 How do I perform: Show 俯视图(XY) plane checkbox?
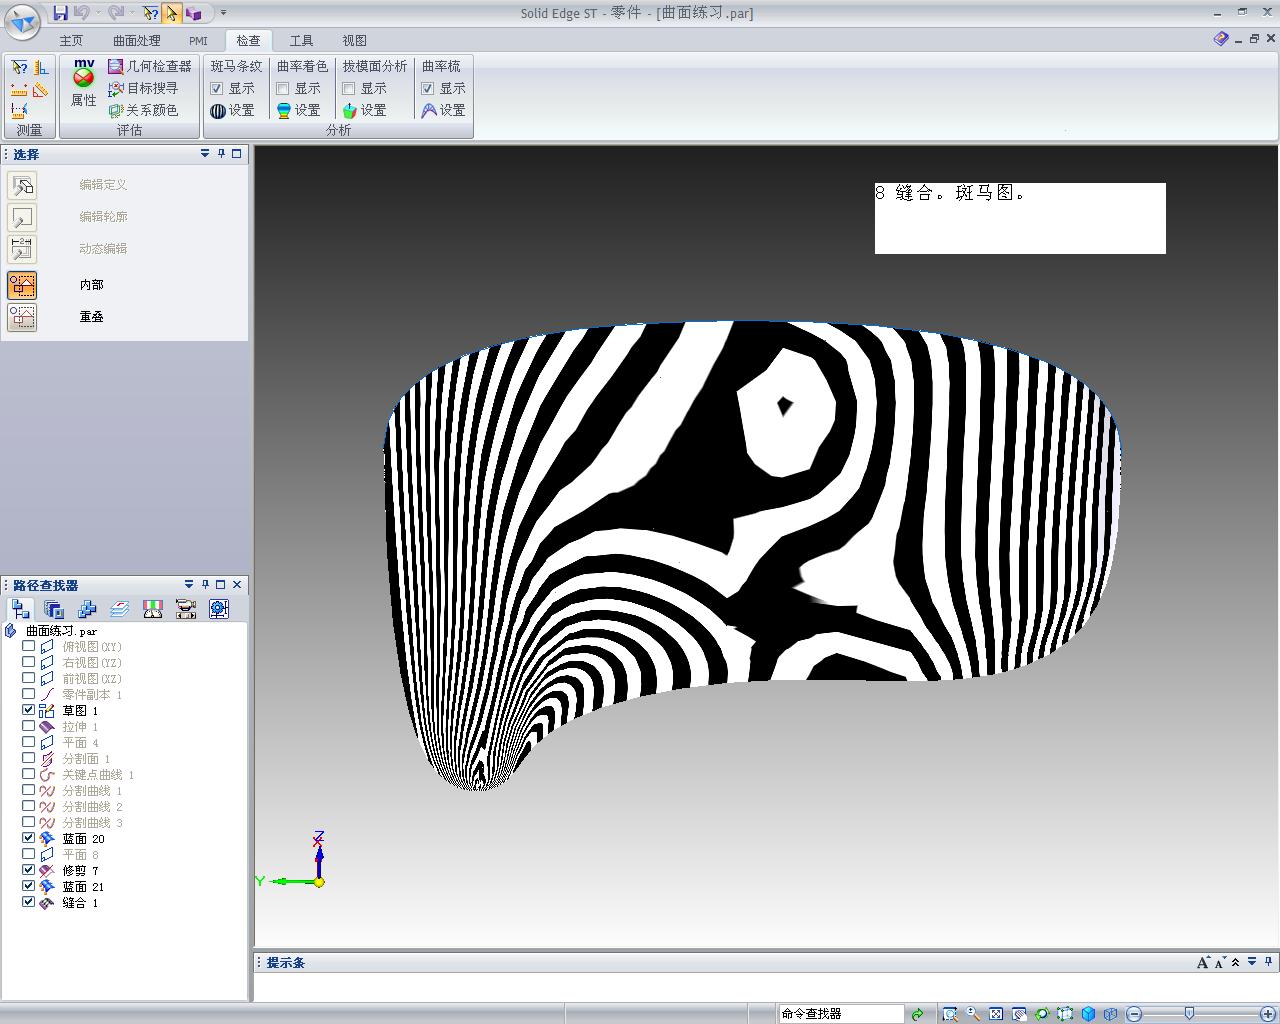(x=29, y=647)
